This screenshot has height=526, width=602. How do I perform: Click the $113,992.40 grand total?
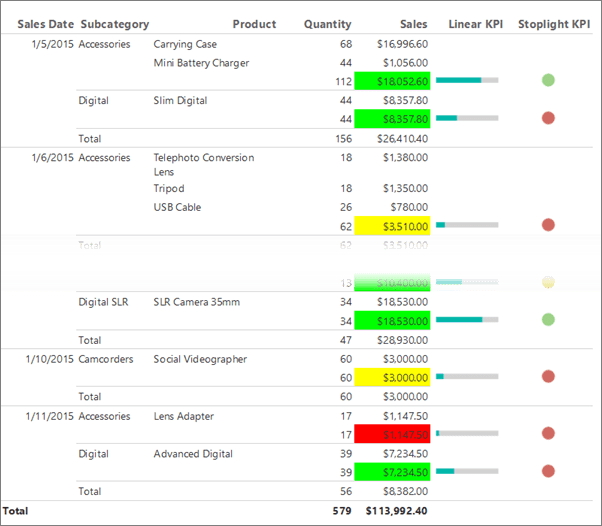coord(397,511)
